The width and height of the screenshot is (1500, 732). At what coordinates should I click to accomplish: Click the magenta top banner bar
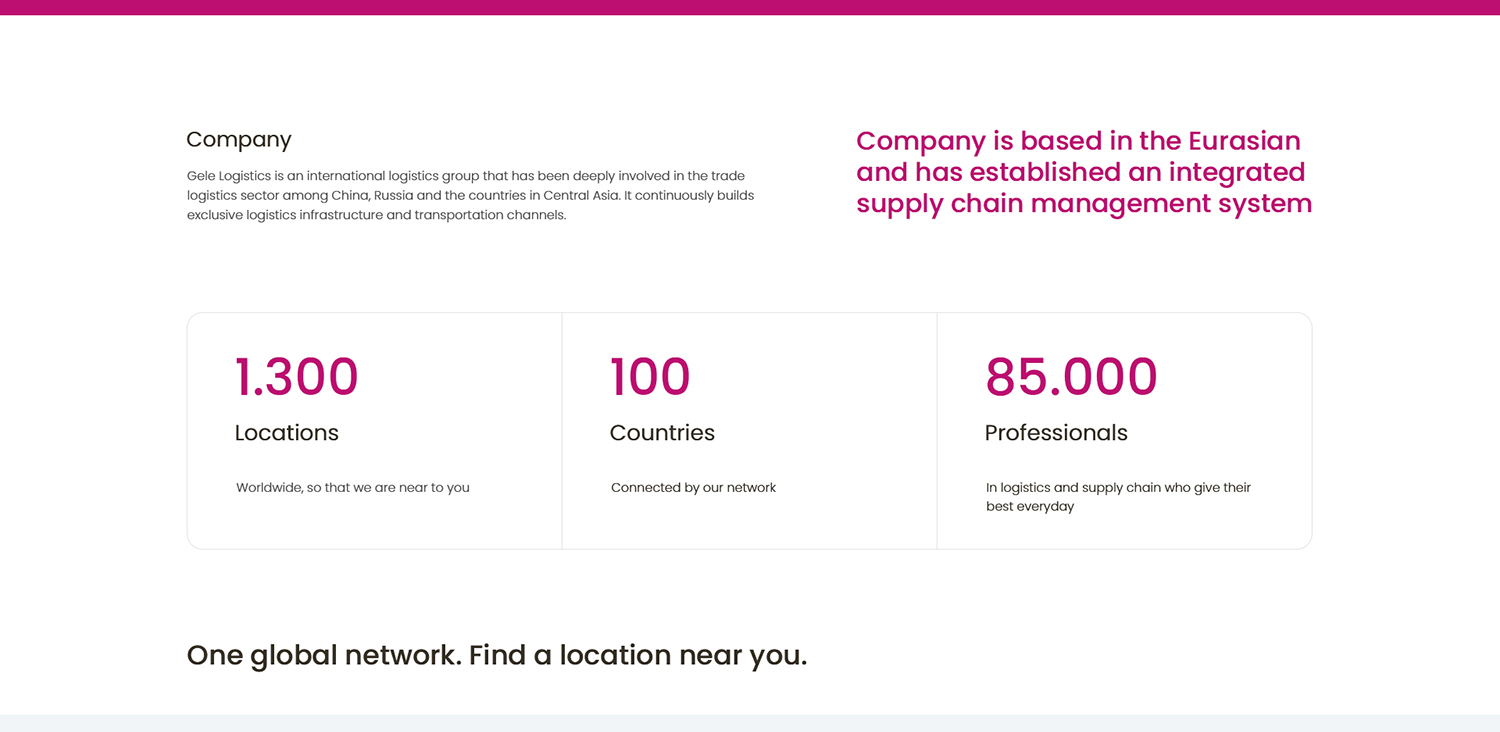tap(750, 7)
